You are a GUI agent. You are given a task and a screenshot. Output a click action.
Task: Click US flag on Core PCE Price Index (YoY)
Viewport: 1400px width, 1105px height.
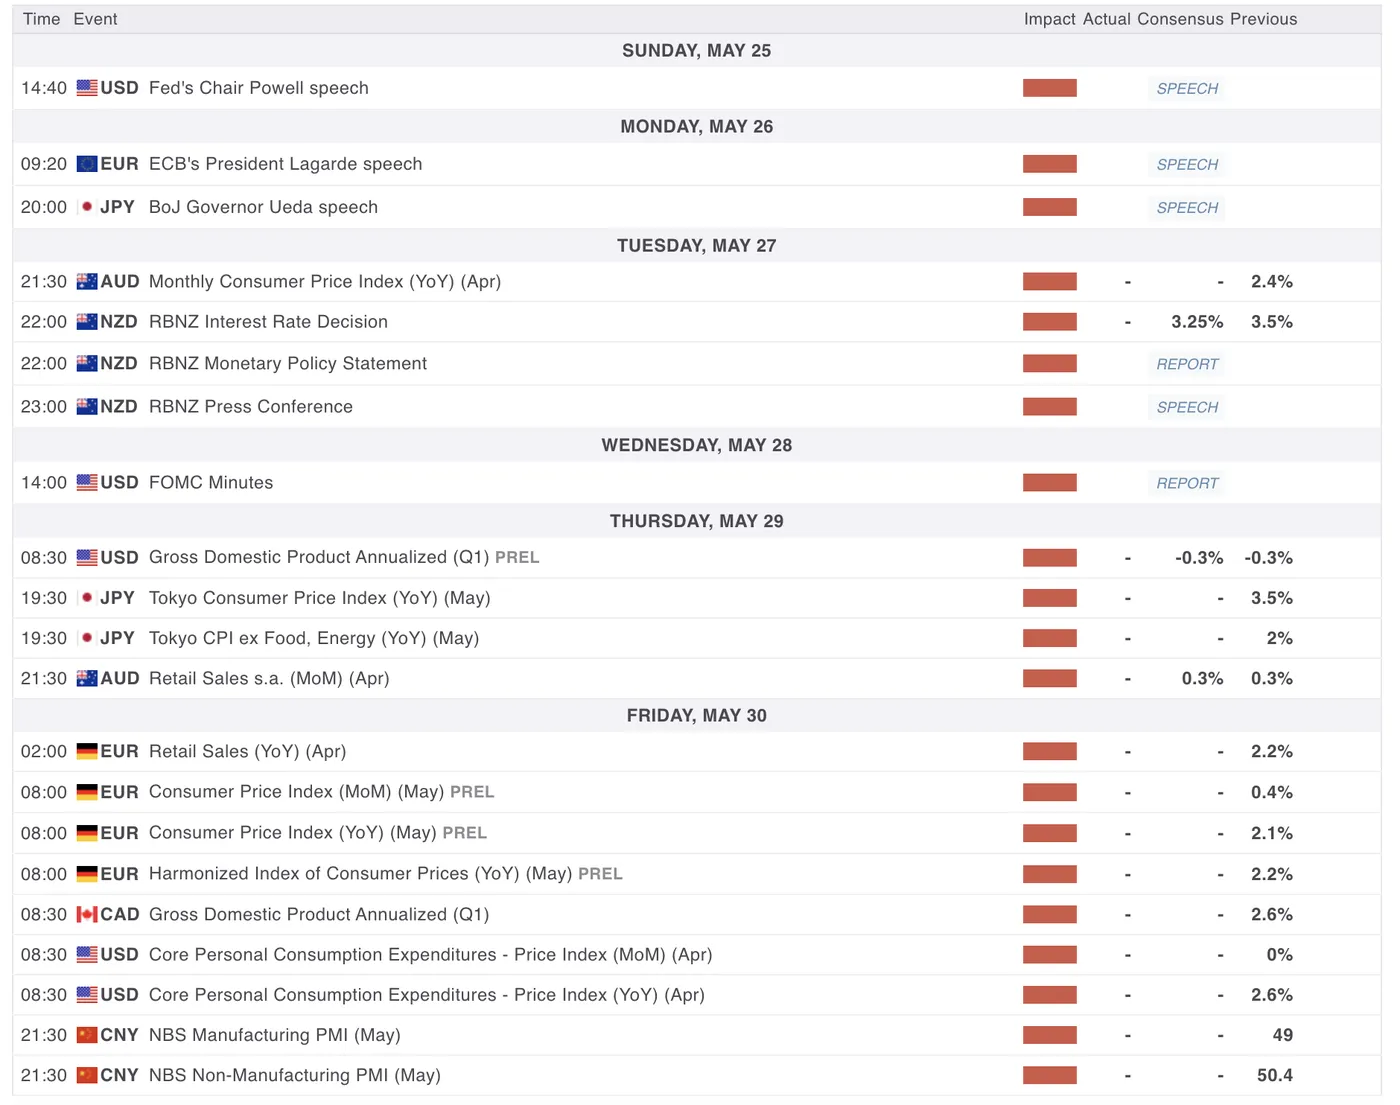[x=87, y=995]
